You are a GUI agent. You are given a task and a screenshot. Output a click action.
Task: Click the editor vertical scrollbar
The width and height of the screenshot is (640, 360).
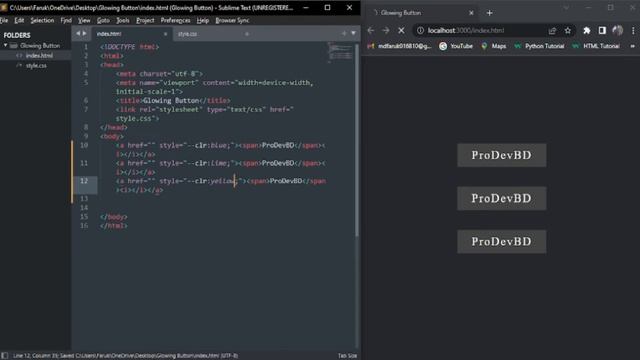click(x=357, y=139)
